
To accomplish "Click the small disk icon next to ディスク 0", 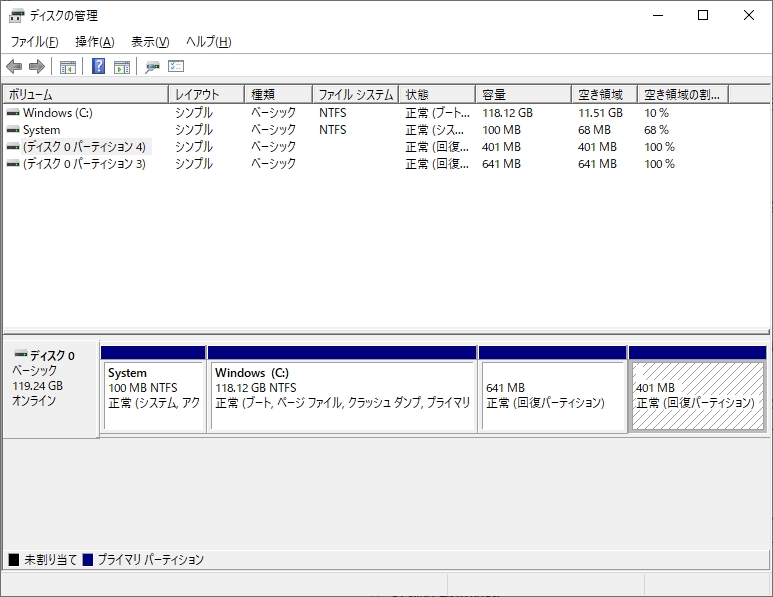I will [21, 354].
